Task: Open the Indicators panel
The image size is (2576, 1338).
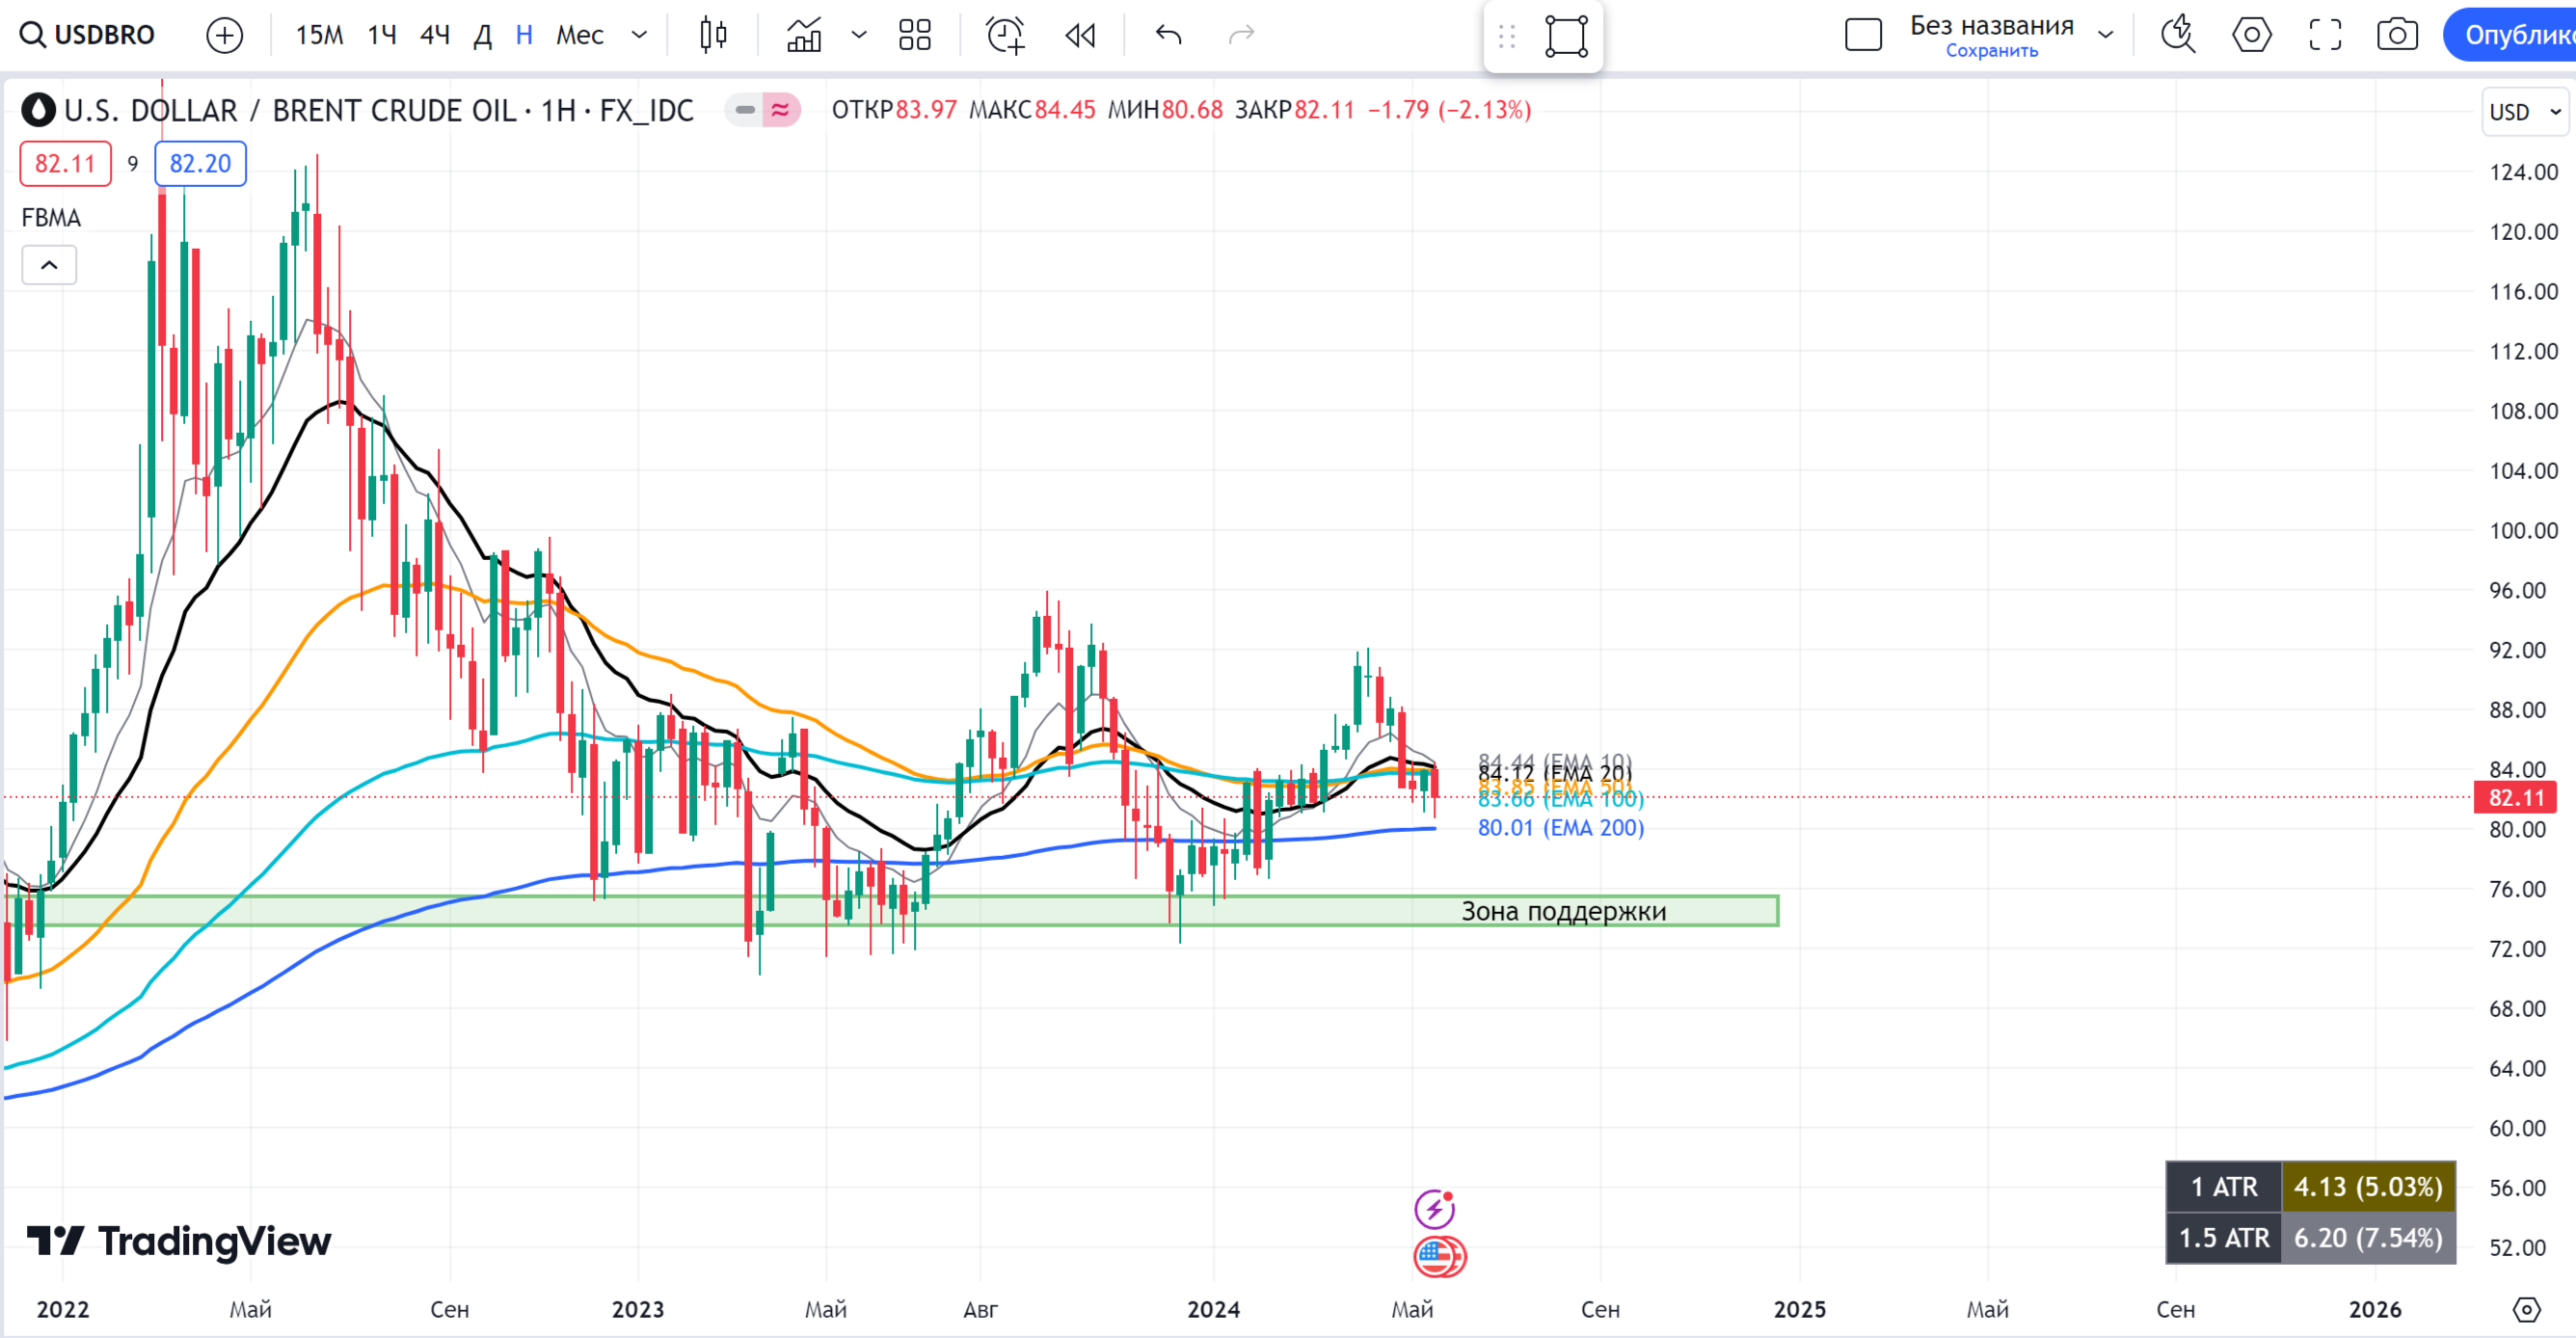Action: [804, 35]
